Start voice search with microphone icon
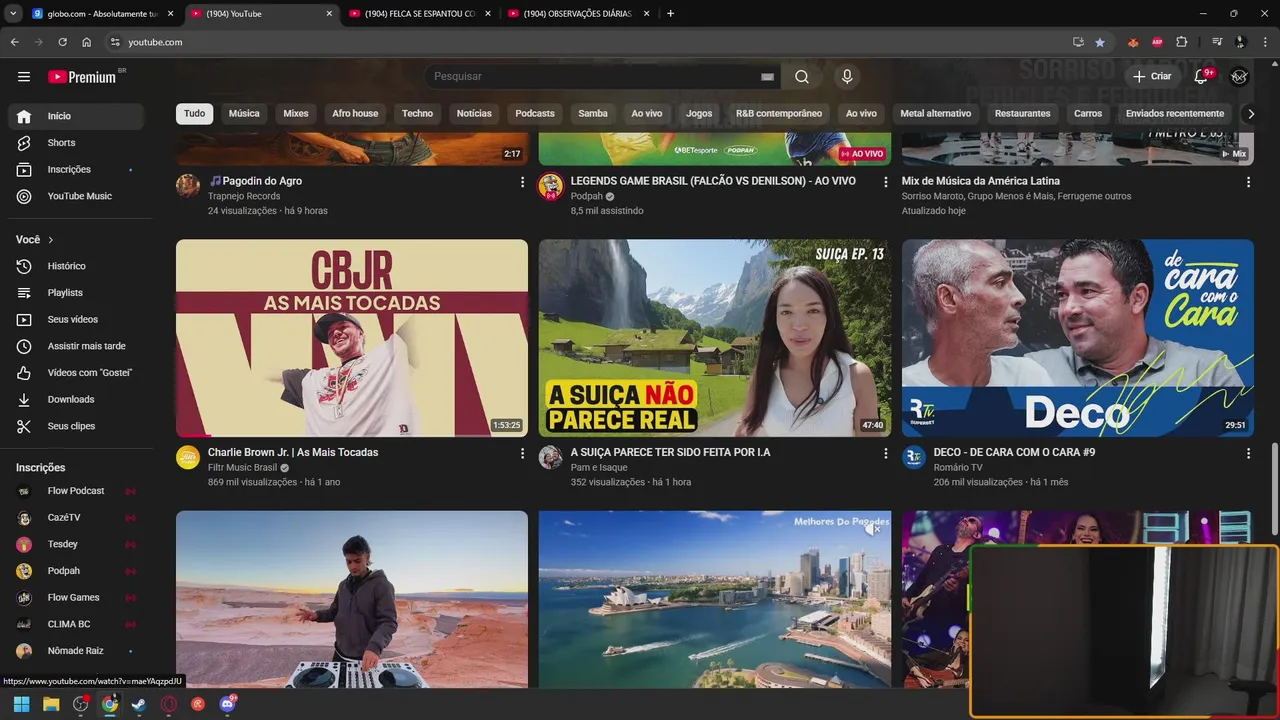The width and height of the screenshot is (1280, 720). (847, 77)
